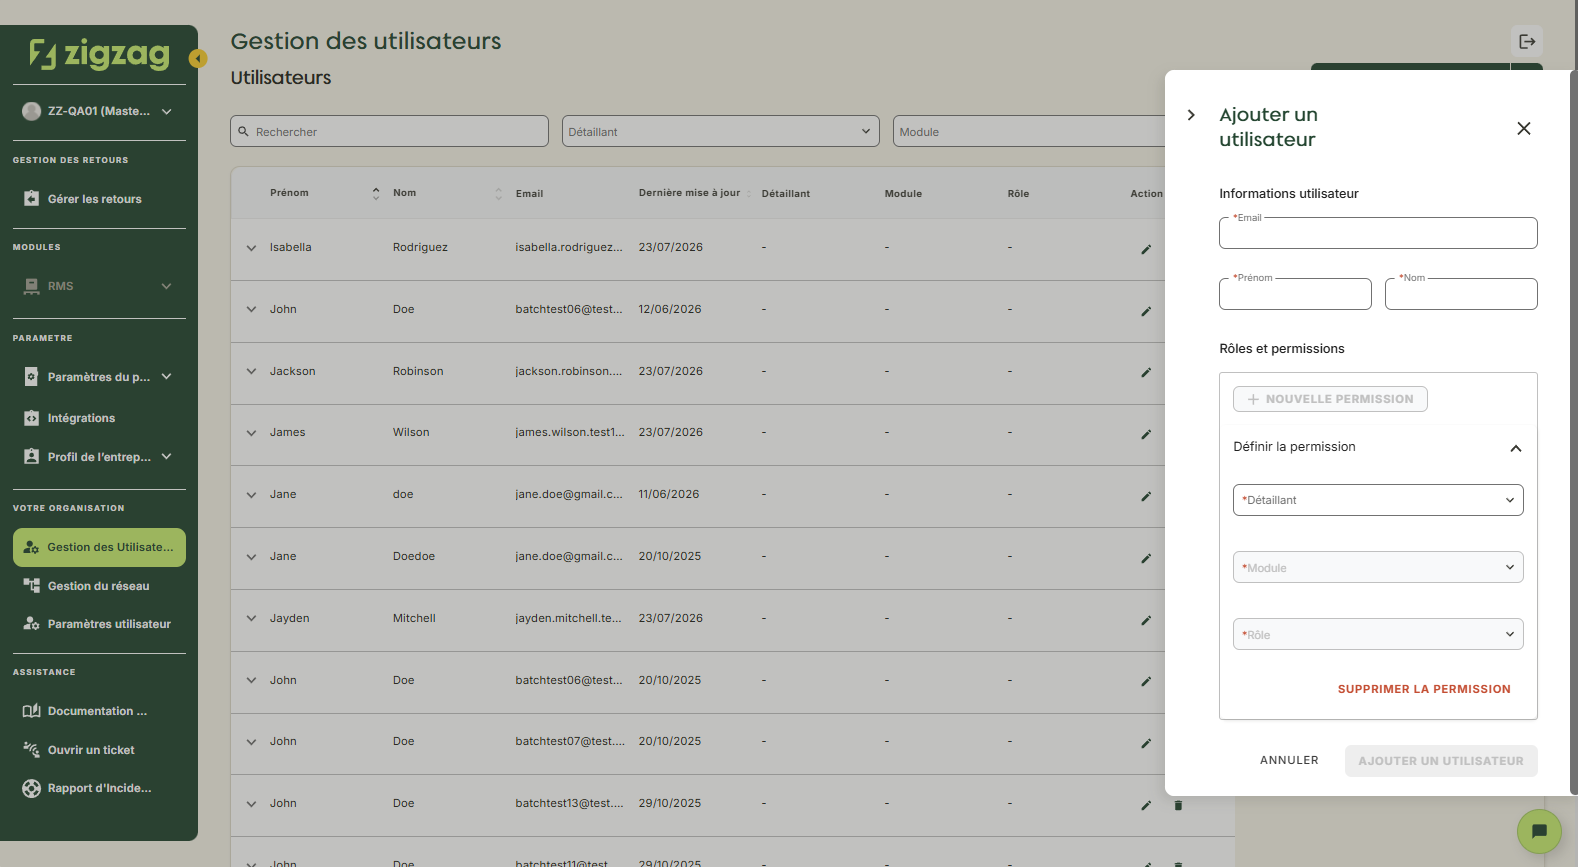Click the Rechercher search box
Viewport: 1578px width, 867px height.
point(389,131)
